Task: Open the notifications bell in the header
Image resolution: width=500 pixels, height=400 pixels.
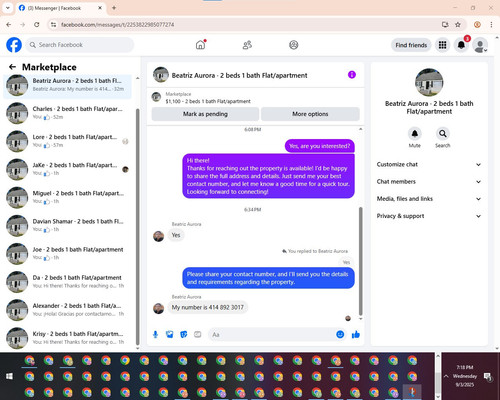Action: (461, 45)
